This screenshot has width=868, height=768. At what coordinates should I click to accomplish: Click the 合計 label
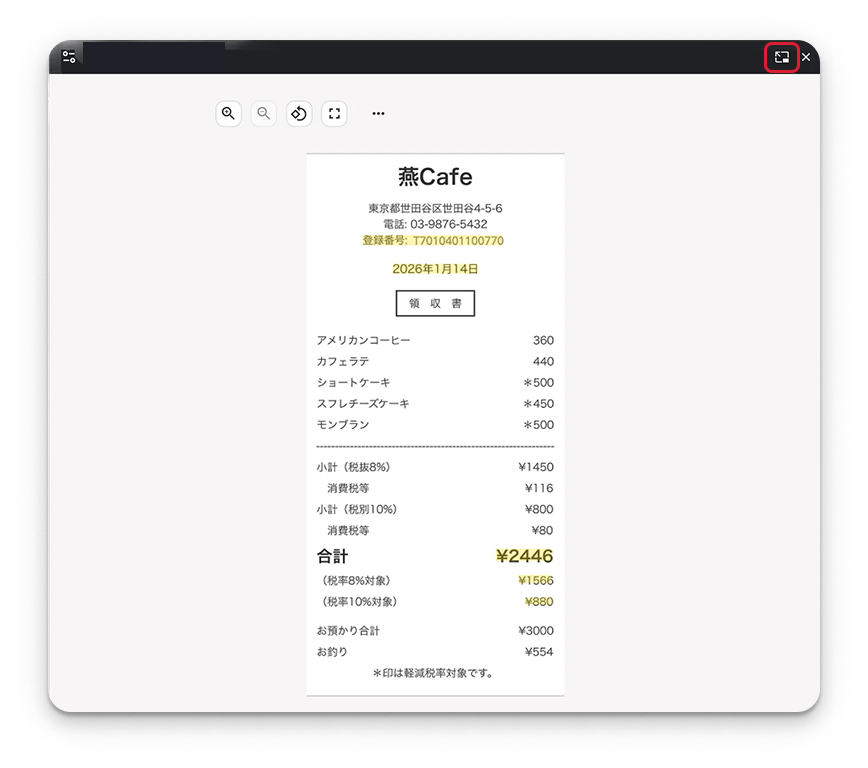point(332,556)
